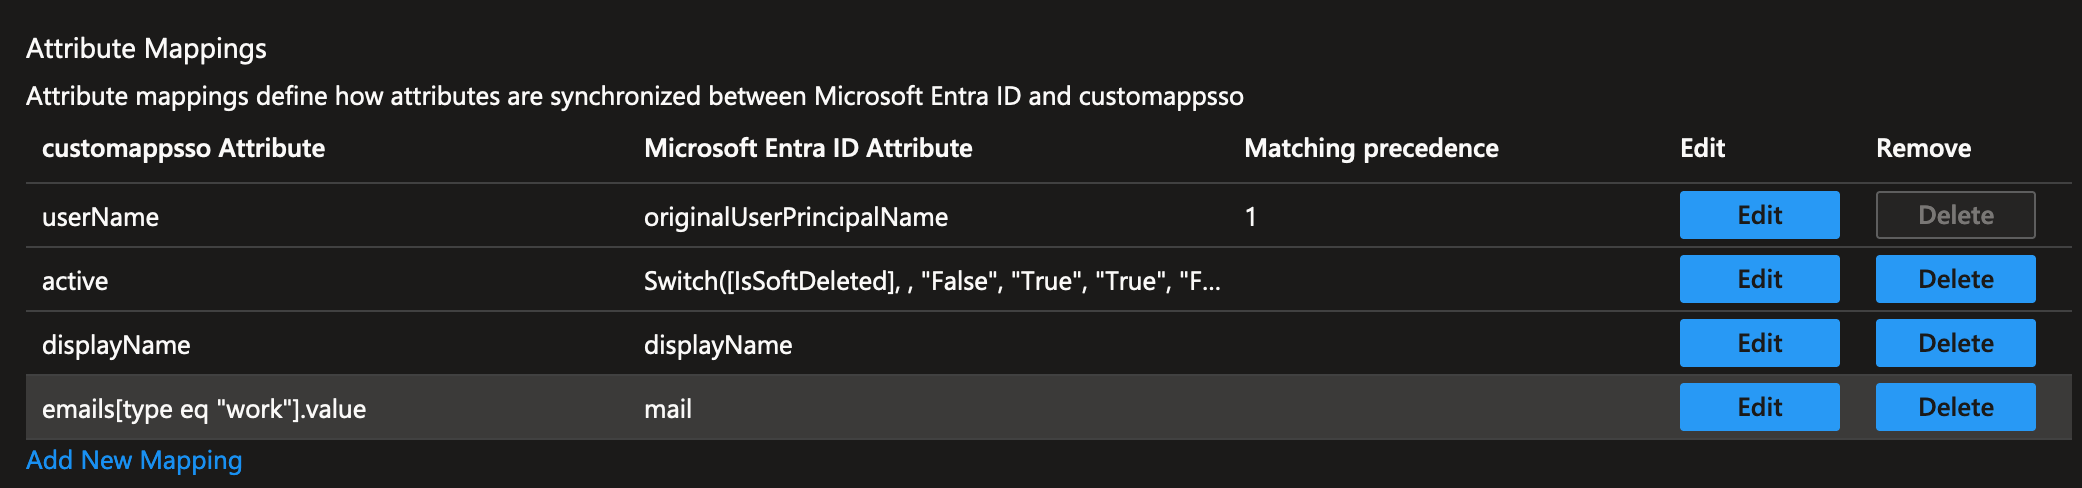This screenshot has height=488, width=2082.
Task: Delete the emails work value mapping
Action: point(1955,407)
